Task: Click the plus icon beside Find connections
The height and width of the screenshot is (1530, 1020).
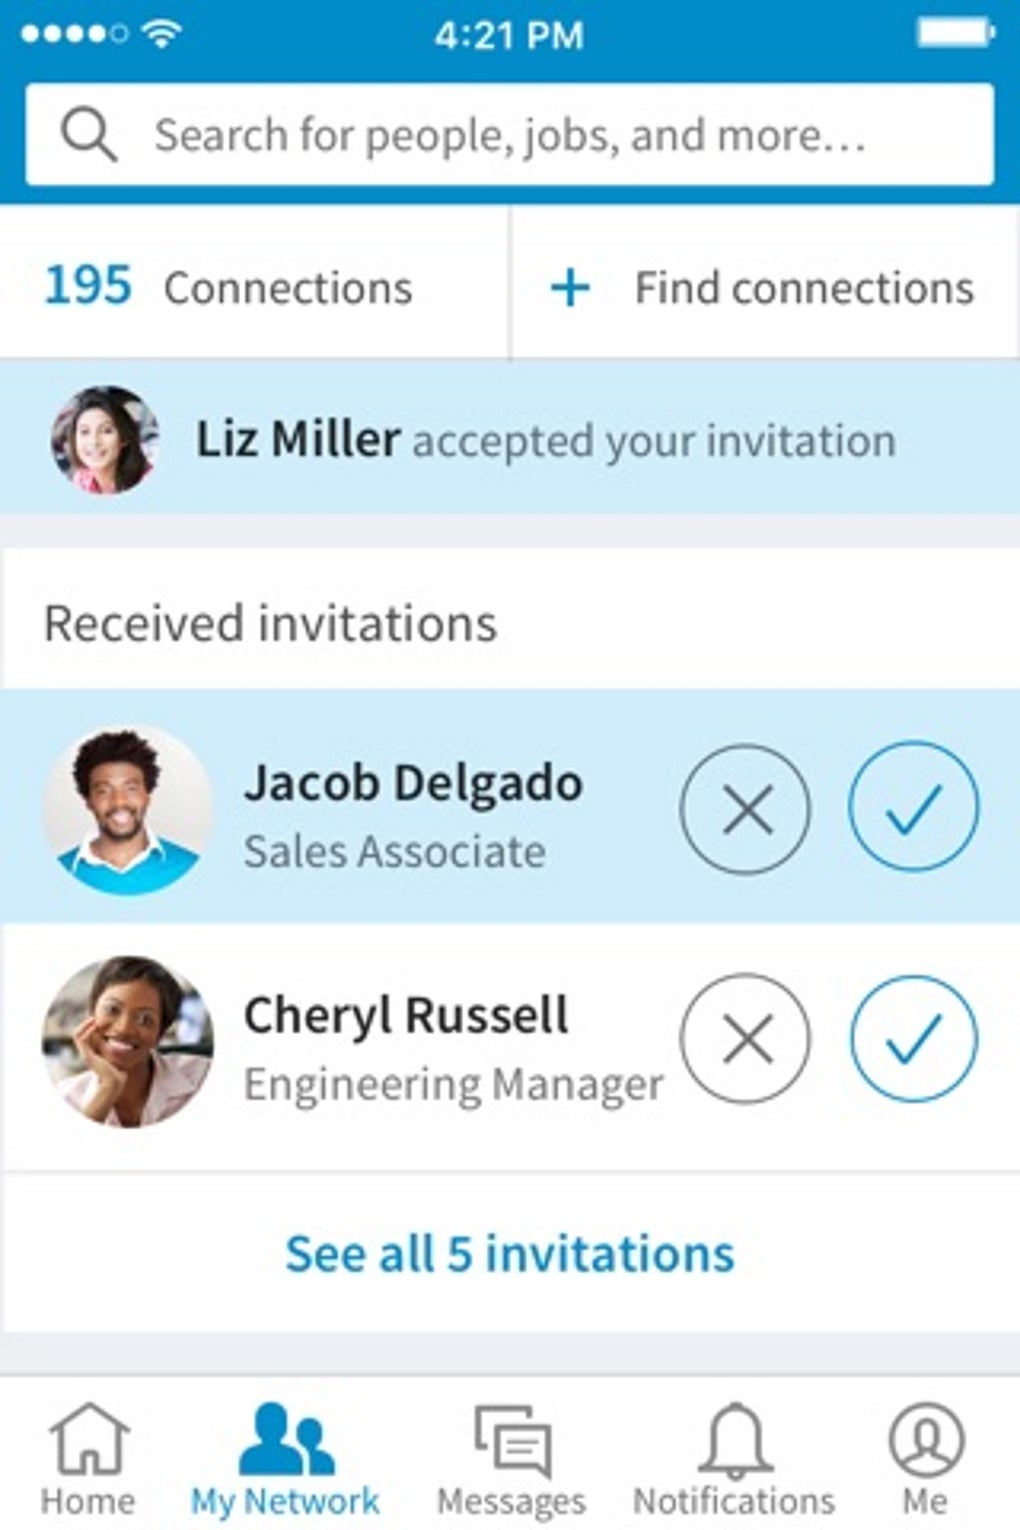Action: [x=570, y=288]
